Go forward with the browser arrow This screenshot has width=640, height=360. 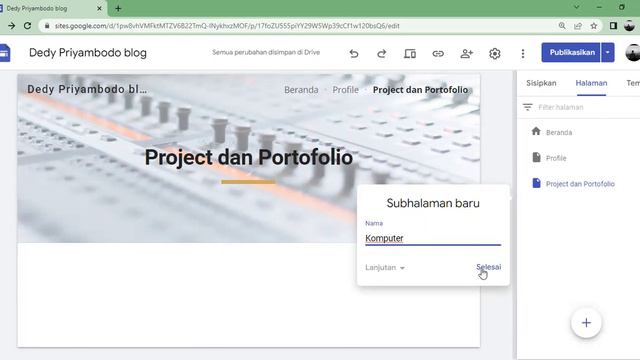point(11,26)
